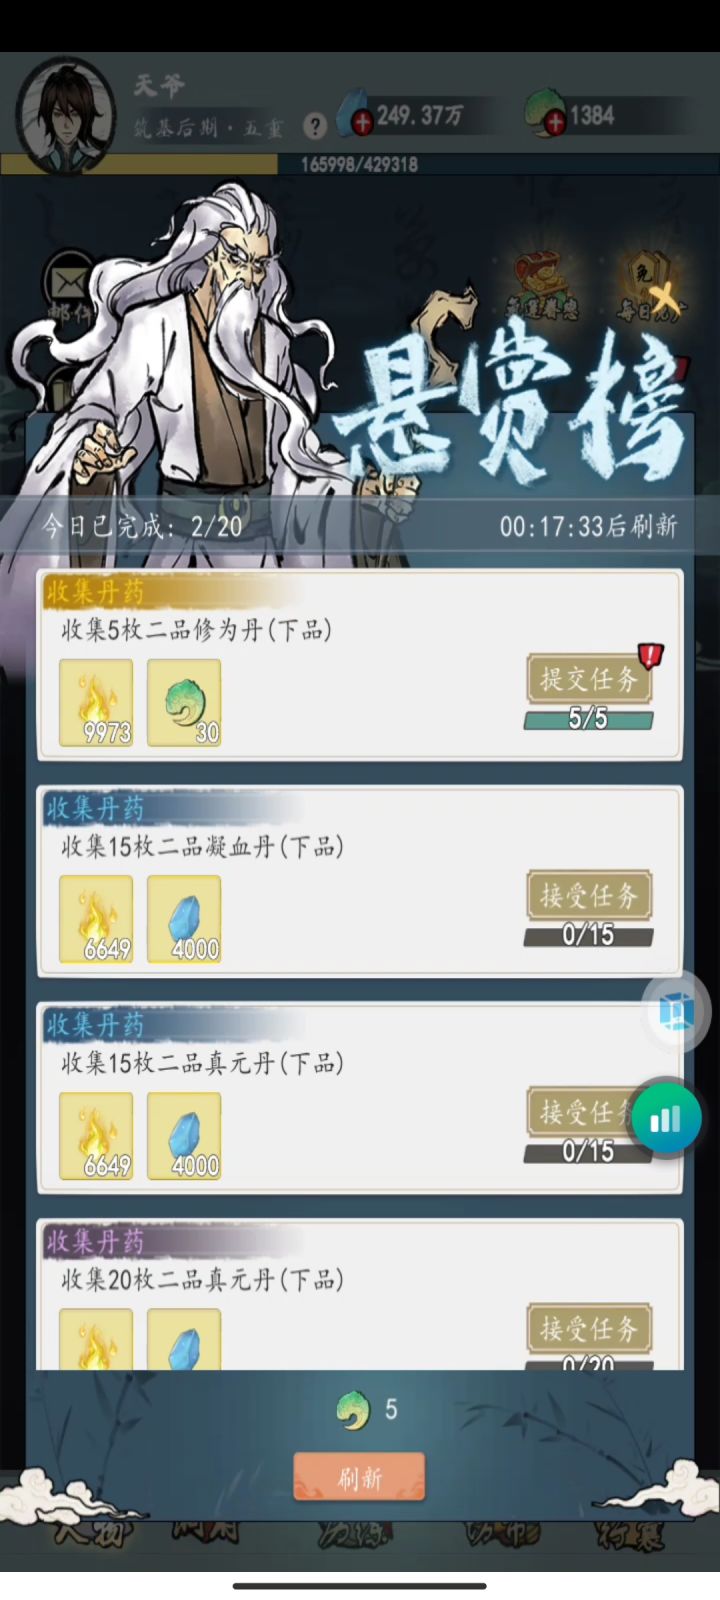Accept the 15枚二品凝血丹 quest

coord(588,895)
